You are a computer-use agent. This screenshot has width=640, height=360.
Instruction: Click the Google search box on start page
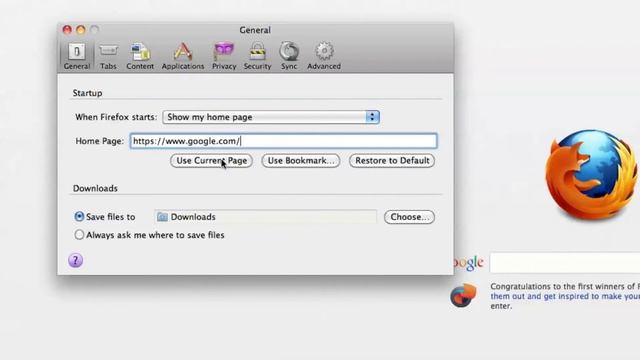coord(565,262)
